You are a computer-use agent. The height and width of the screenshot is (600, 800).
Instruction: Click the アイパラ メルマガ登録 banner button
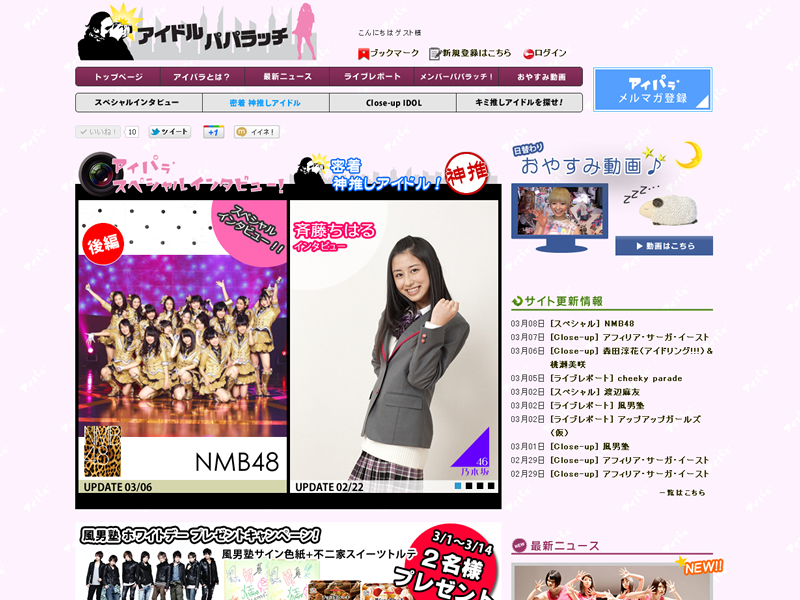(652, 89)
